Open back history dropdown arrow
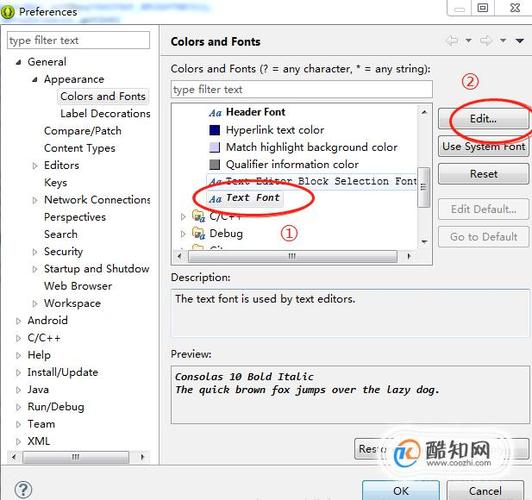 (469, 41)
